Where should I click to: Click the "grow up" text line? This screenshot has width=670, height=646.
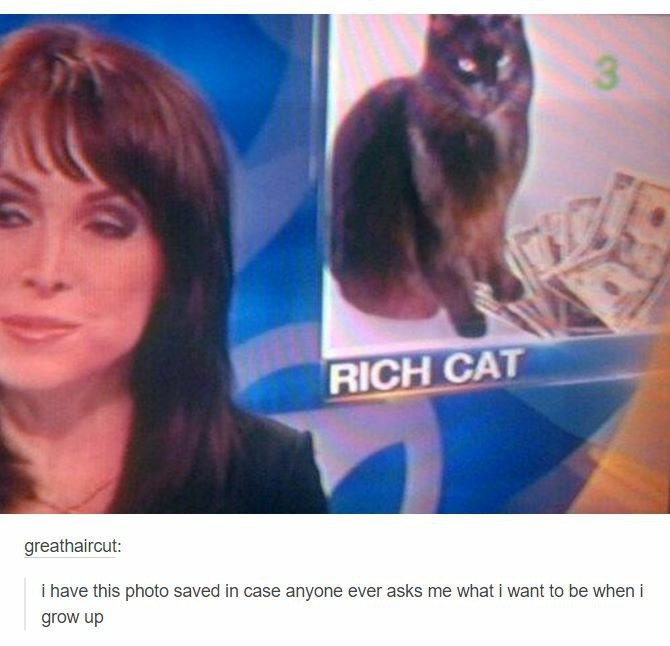point(72,618)
